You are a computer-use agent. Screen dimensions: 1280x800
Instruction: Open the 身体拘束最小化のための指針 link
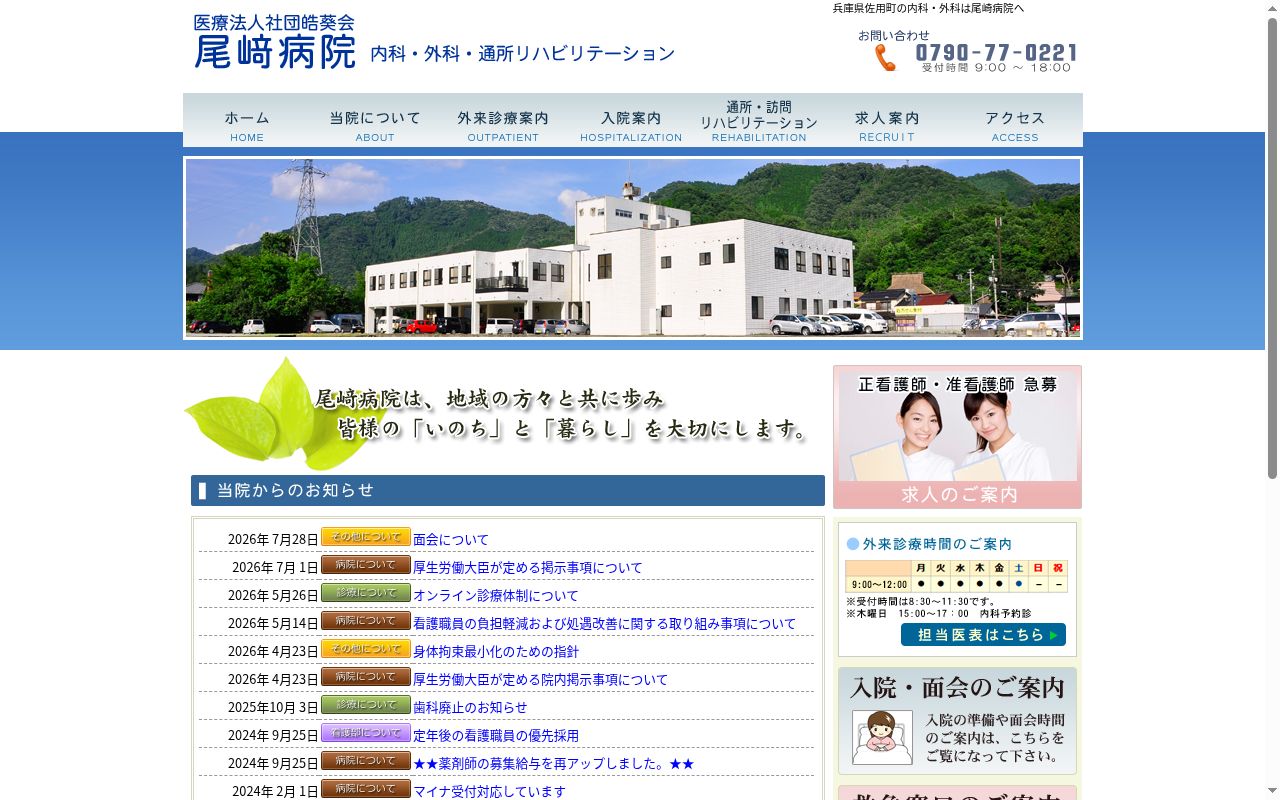496,651
